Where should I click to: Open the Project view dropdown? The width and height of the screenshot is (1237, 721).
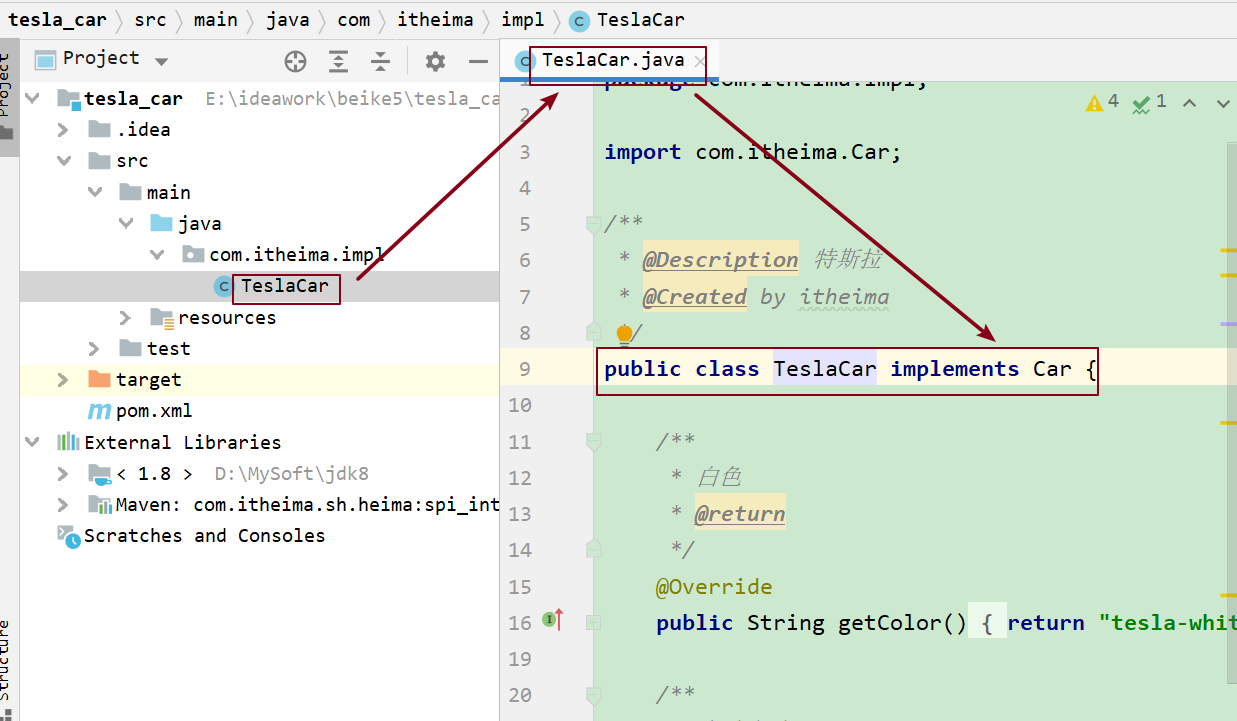coord(161,62)
